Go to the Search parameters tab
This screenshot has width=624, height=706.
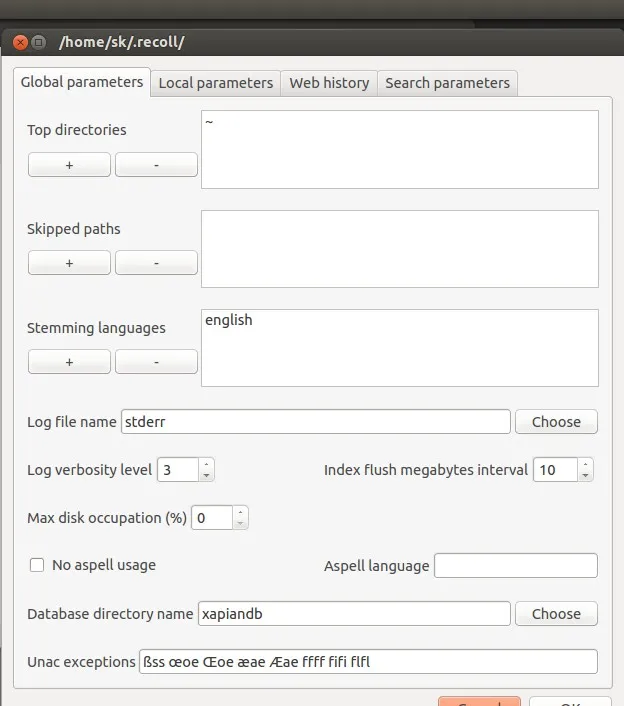(447, 83)
